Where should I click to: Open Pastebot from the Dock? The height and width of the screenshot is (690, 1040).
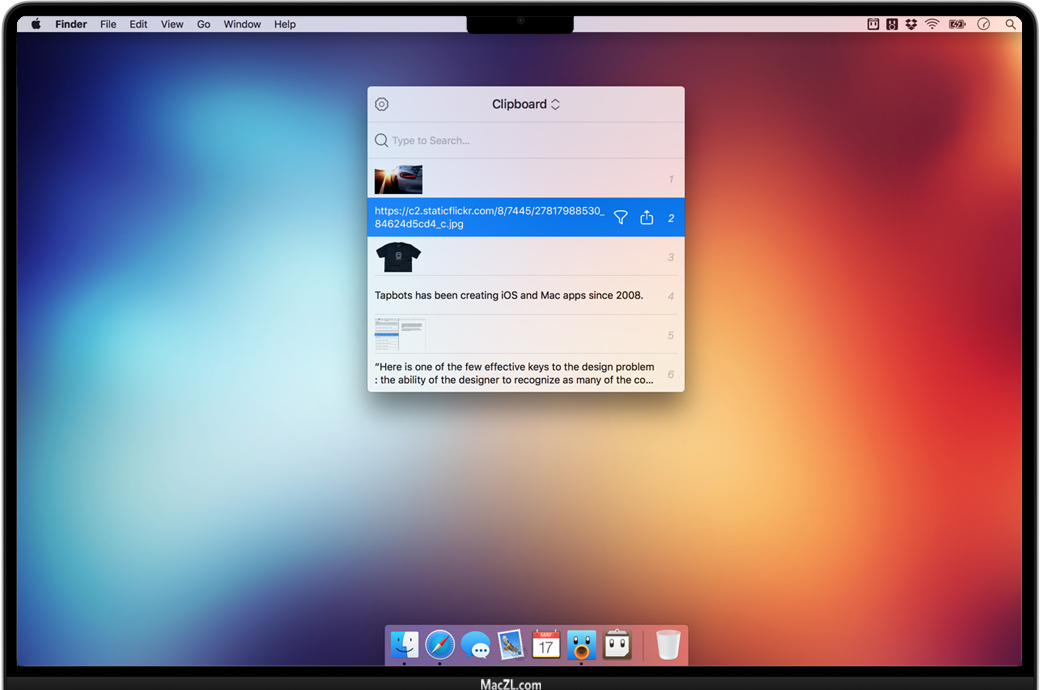(x=617, y=645)
